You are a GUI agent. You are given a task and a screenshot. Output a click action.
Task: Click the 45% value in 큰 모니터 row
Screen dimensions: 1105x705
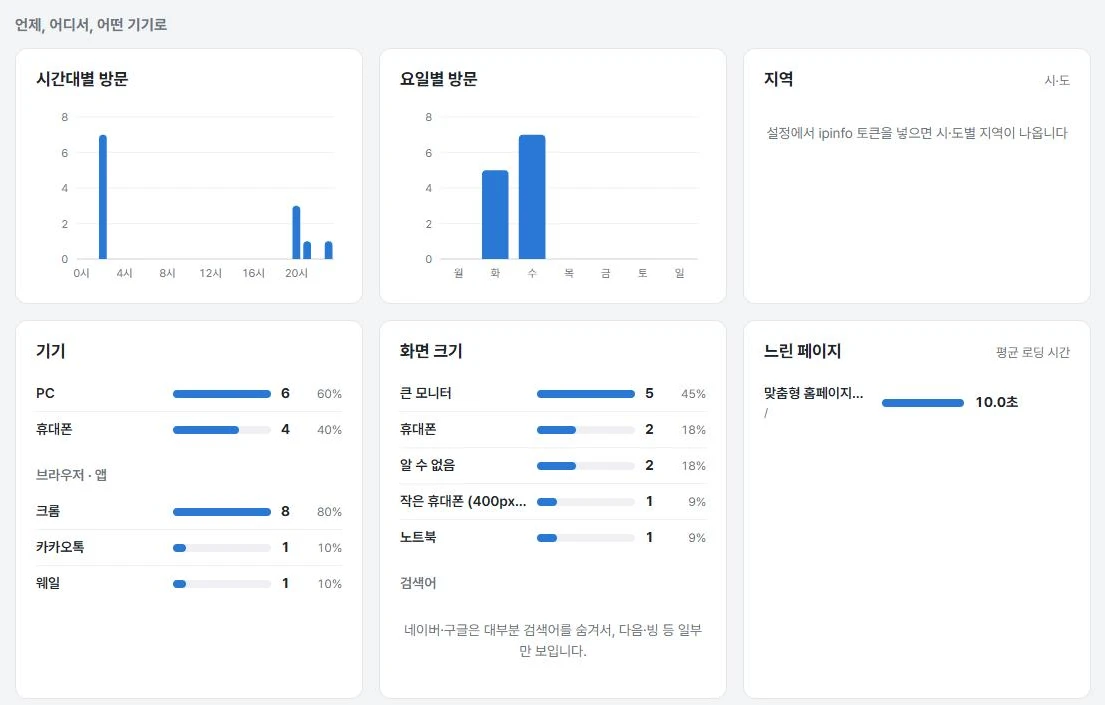pos(693,394)
